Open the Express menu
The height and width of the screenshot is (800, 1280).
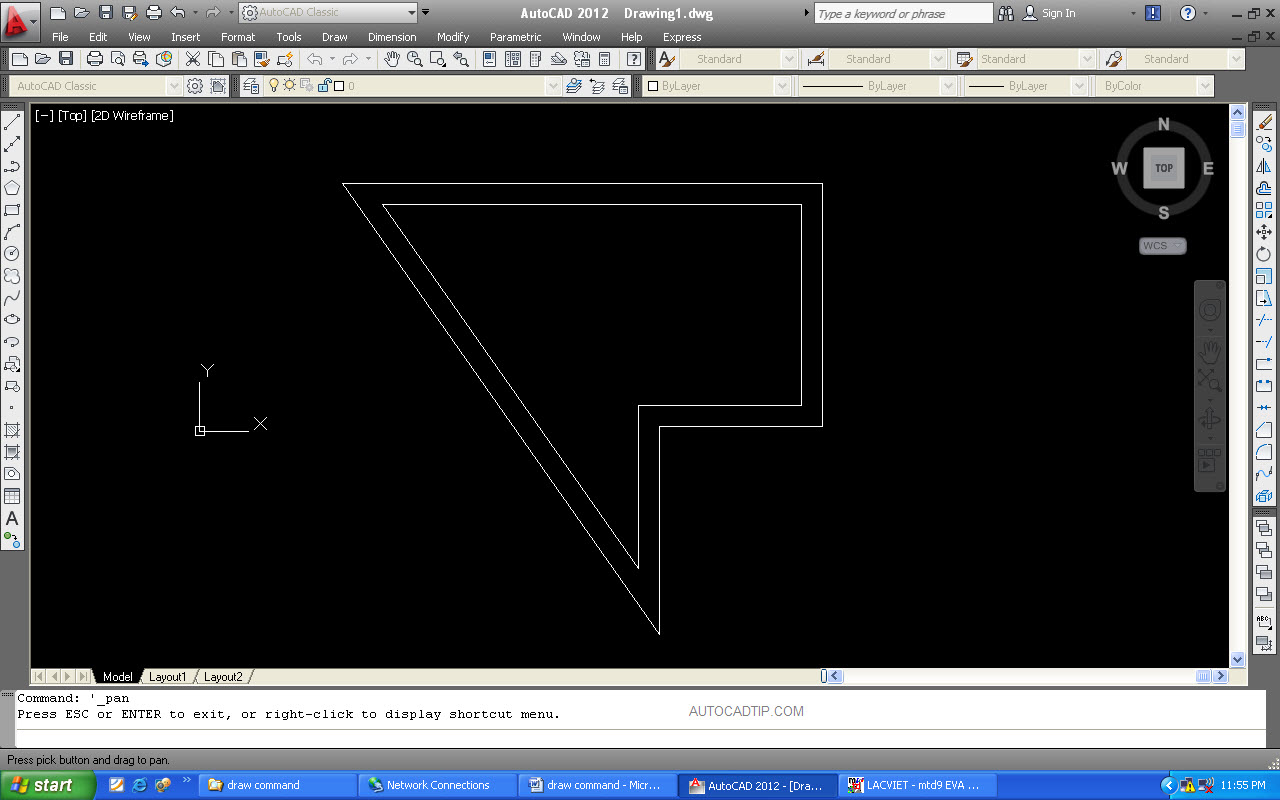pos(682,37)
